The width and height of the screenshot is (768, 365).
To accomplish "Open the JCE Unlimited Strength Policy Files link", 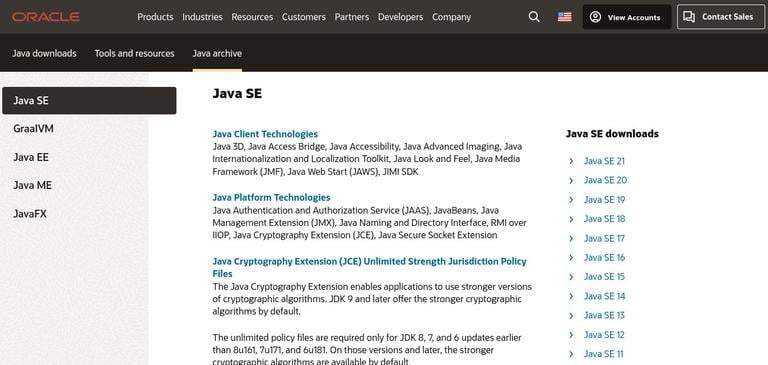I will pos(369,268).
